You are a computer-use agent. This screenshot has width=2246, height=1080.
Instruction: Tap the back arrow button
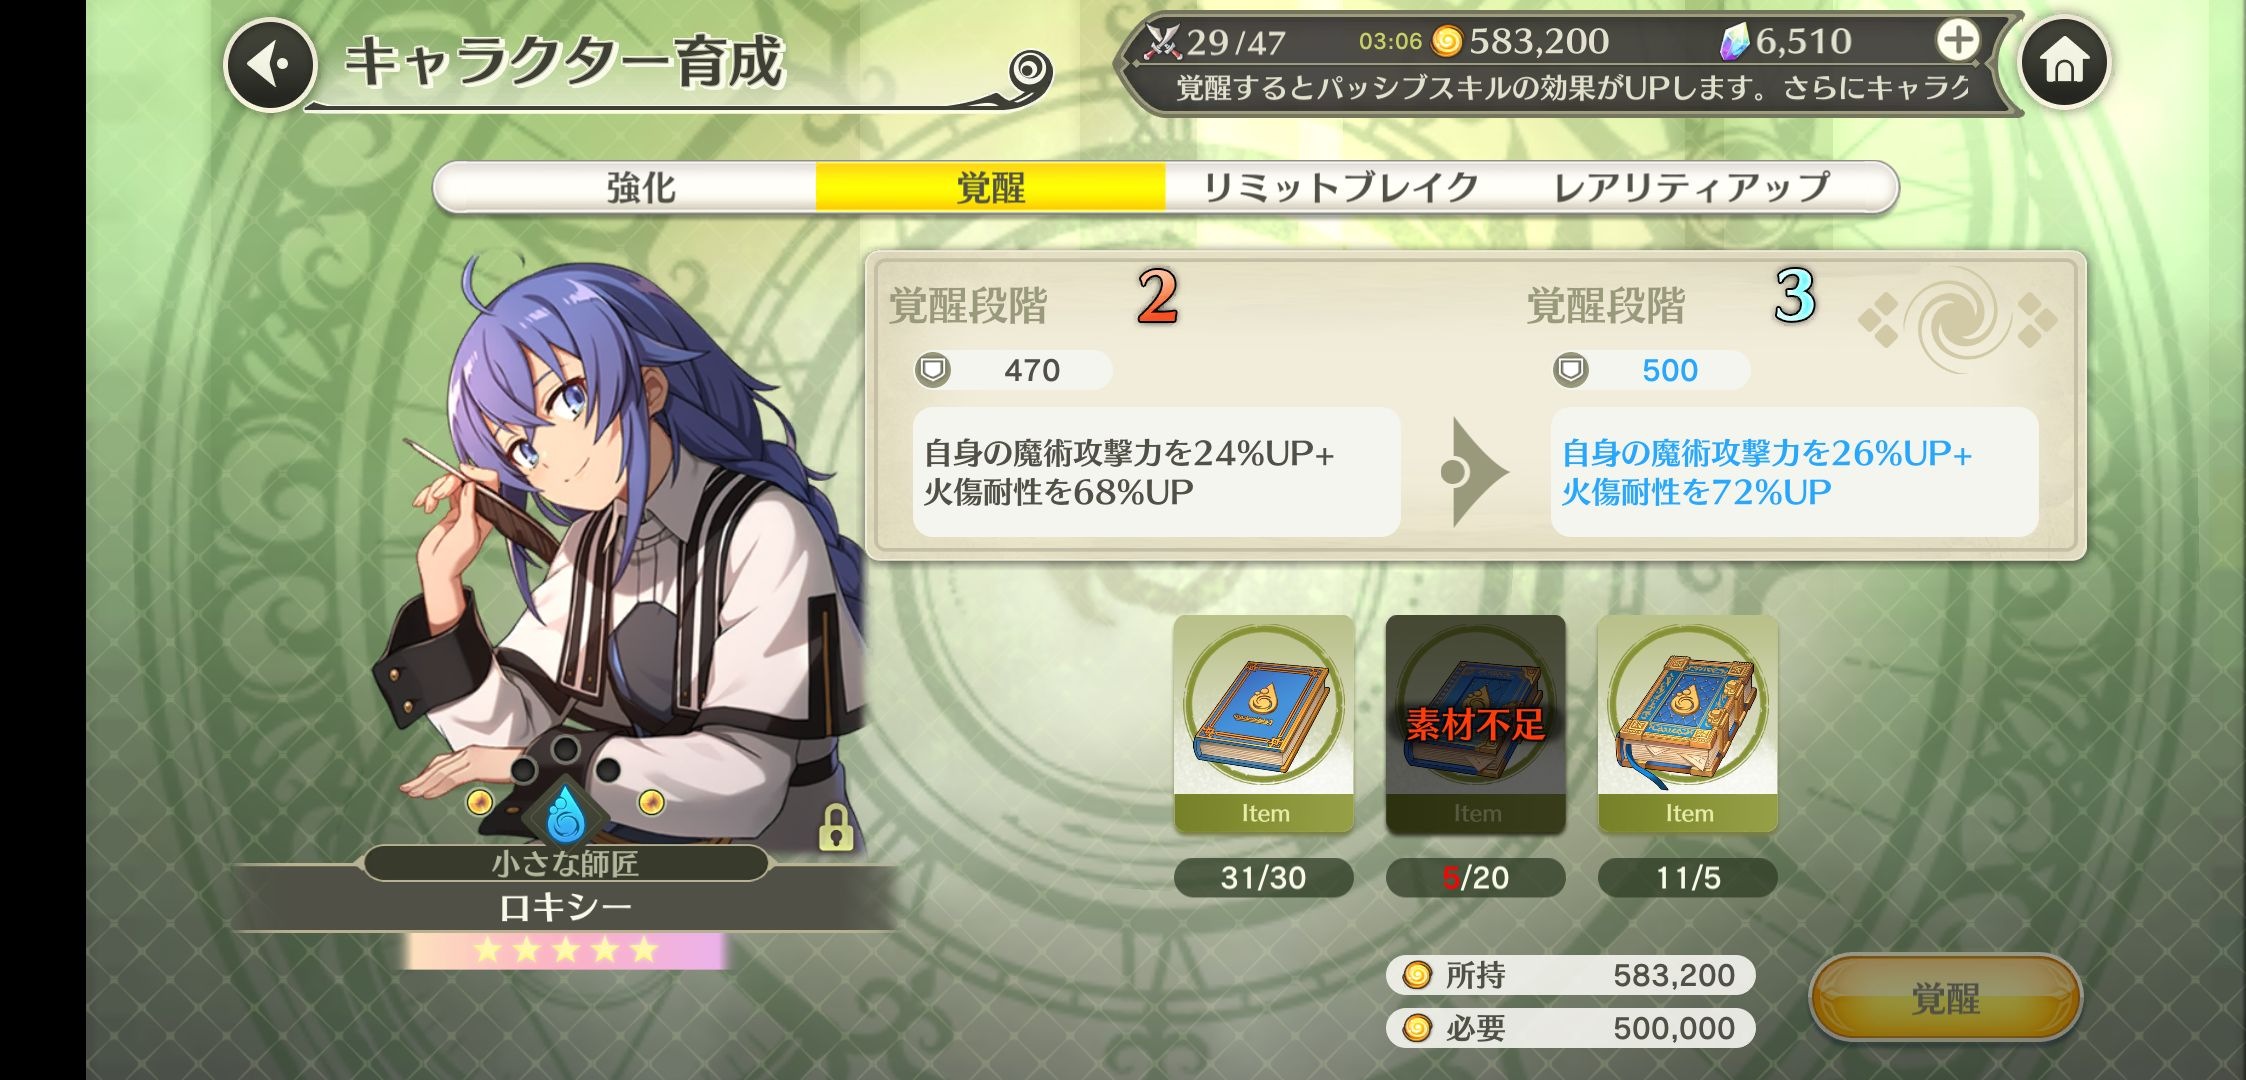pyautogui.click(x=270, y=65)
